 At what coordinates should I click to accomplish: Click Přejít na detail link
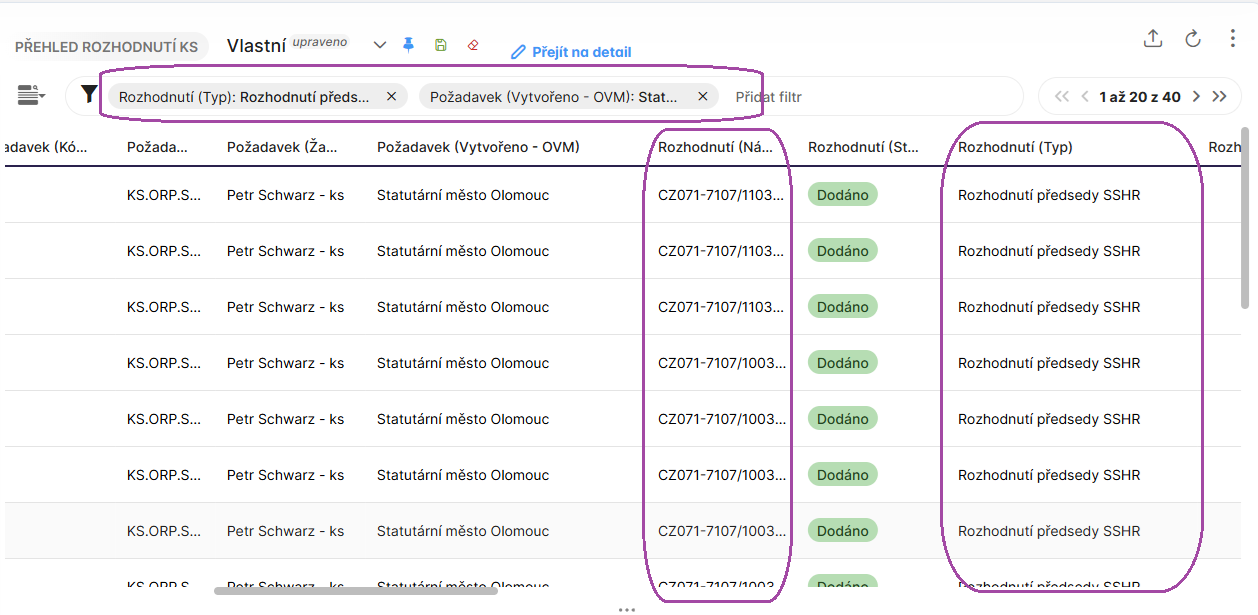tap(571, 52)
